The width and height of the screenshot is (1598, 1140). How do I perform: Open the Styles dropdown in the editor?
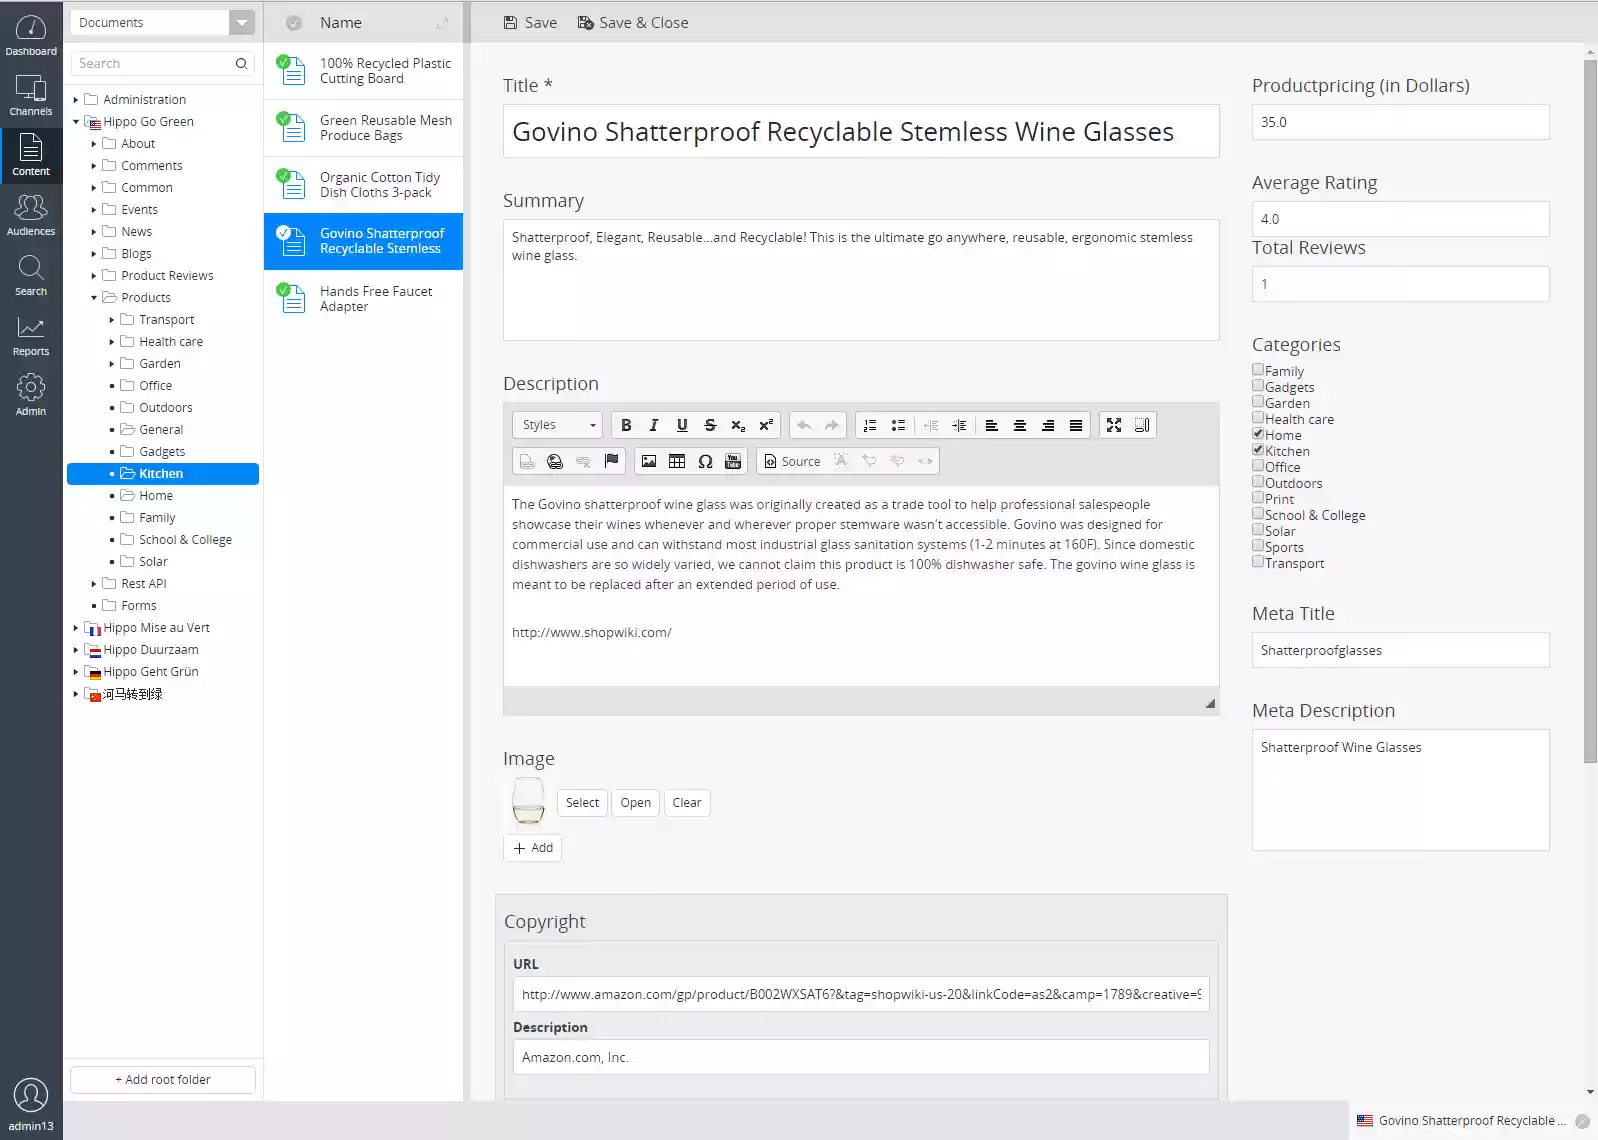click(x=558, y=425)
